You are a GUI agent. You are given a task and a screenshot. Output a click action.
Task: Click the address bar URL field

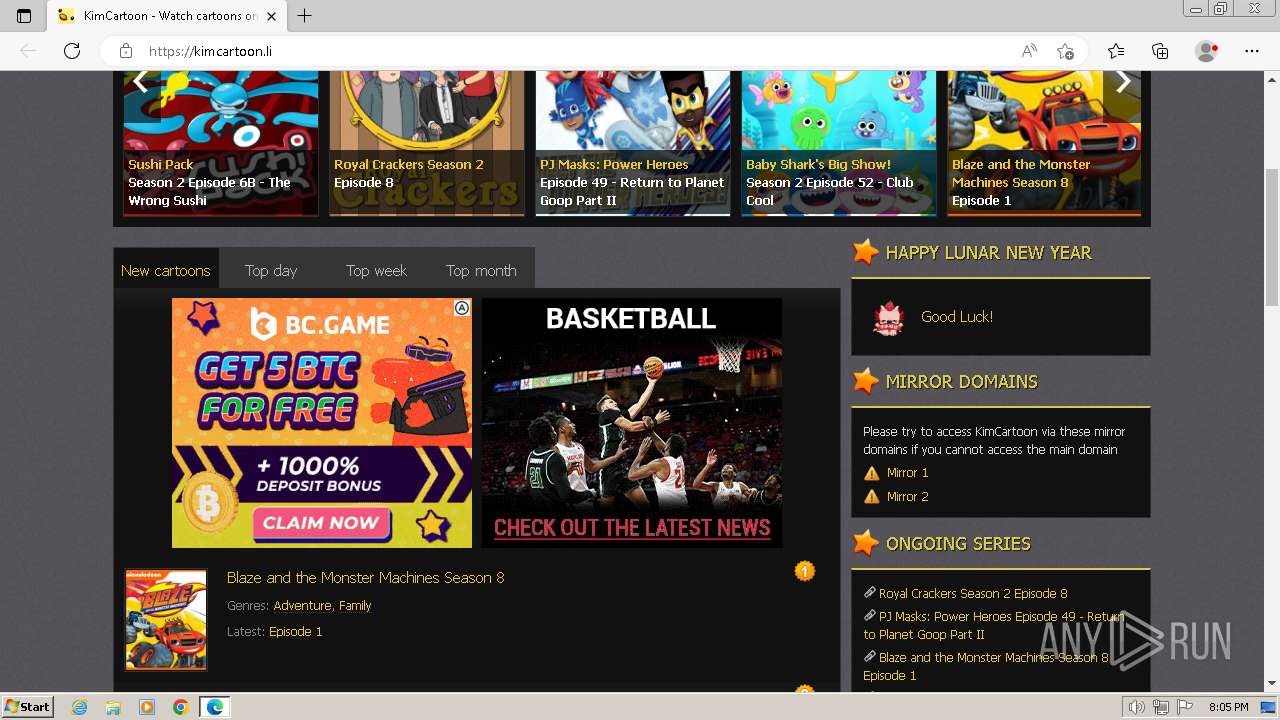tap(580, 51)
